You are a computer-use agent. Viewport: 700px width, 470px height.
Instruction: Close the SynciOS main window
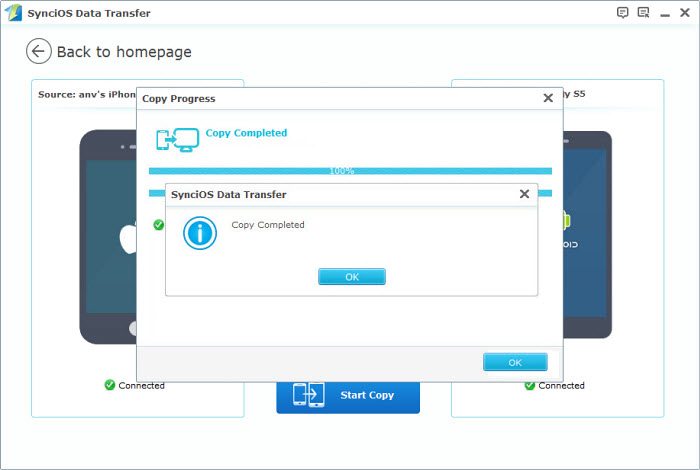(x=685, y=12)
